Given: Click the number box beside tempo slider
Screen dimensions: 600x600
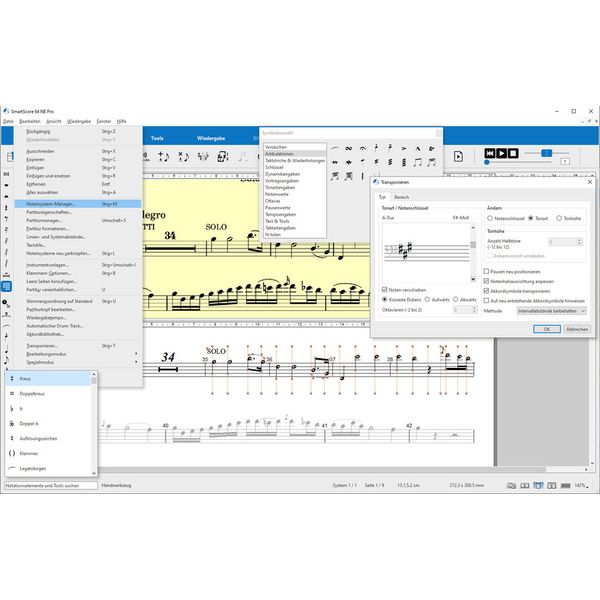Looking at the screenshot, I should [565, 162].
